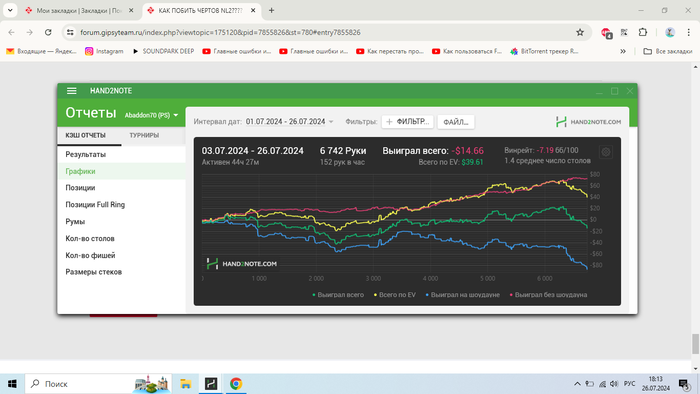
Task: Click the total winnings value -$14.66
Action: coord(467,151)
